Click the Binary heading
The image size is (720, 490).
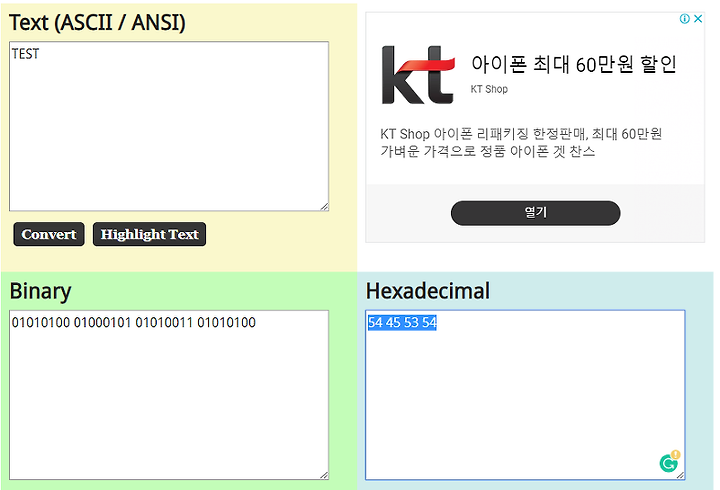coord(40,292)
